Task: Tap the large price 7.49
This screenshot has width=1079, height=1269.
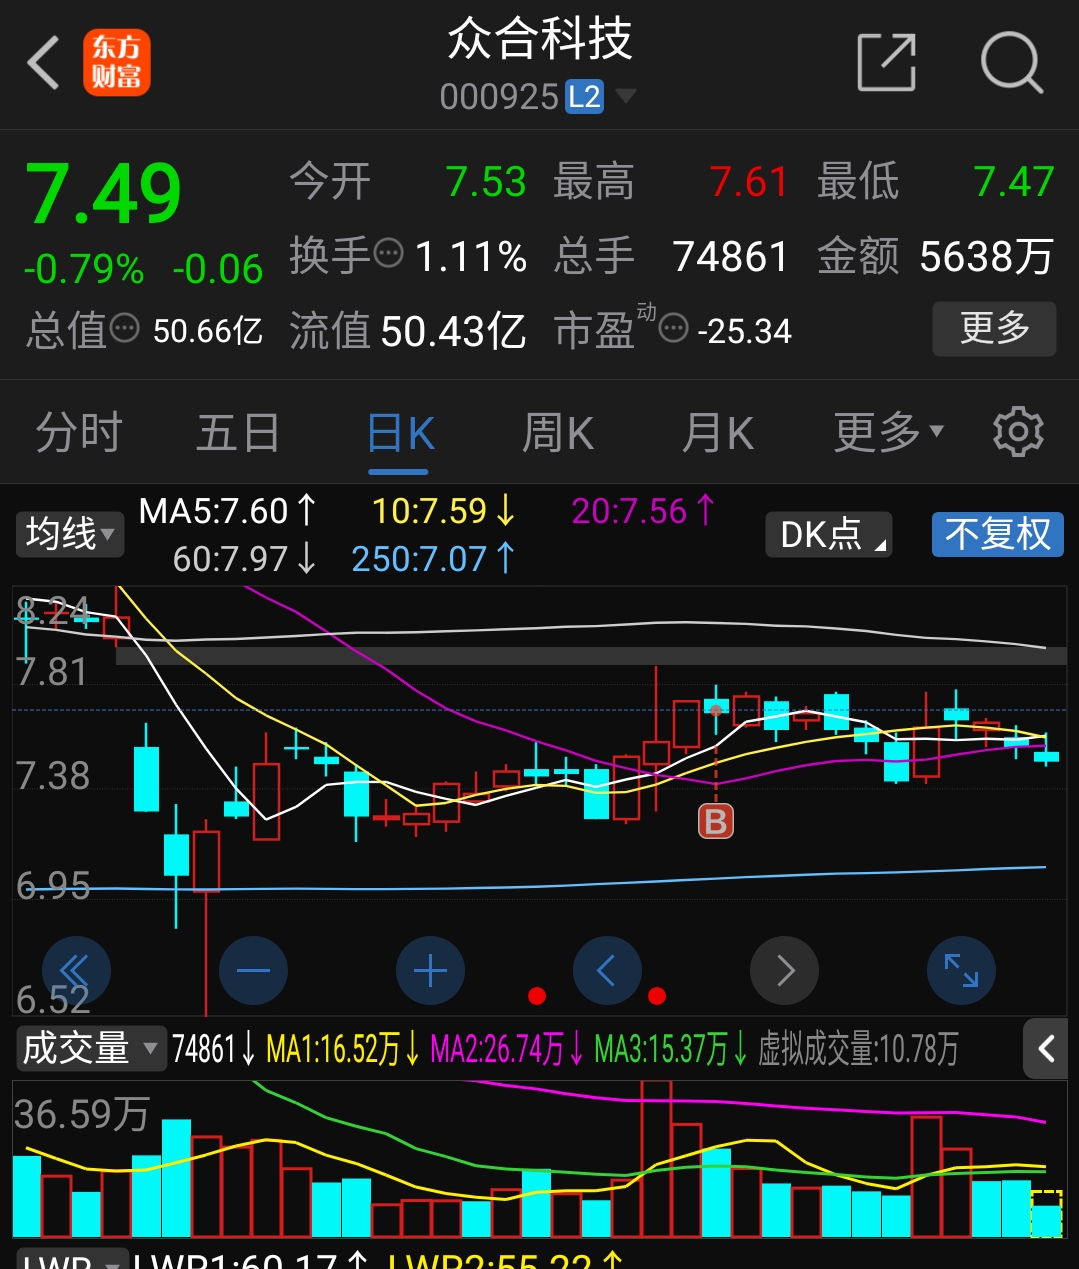Action: [x=104, y=194]
